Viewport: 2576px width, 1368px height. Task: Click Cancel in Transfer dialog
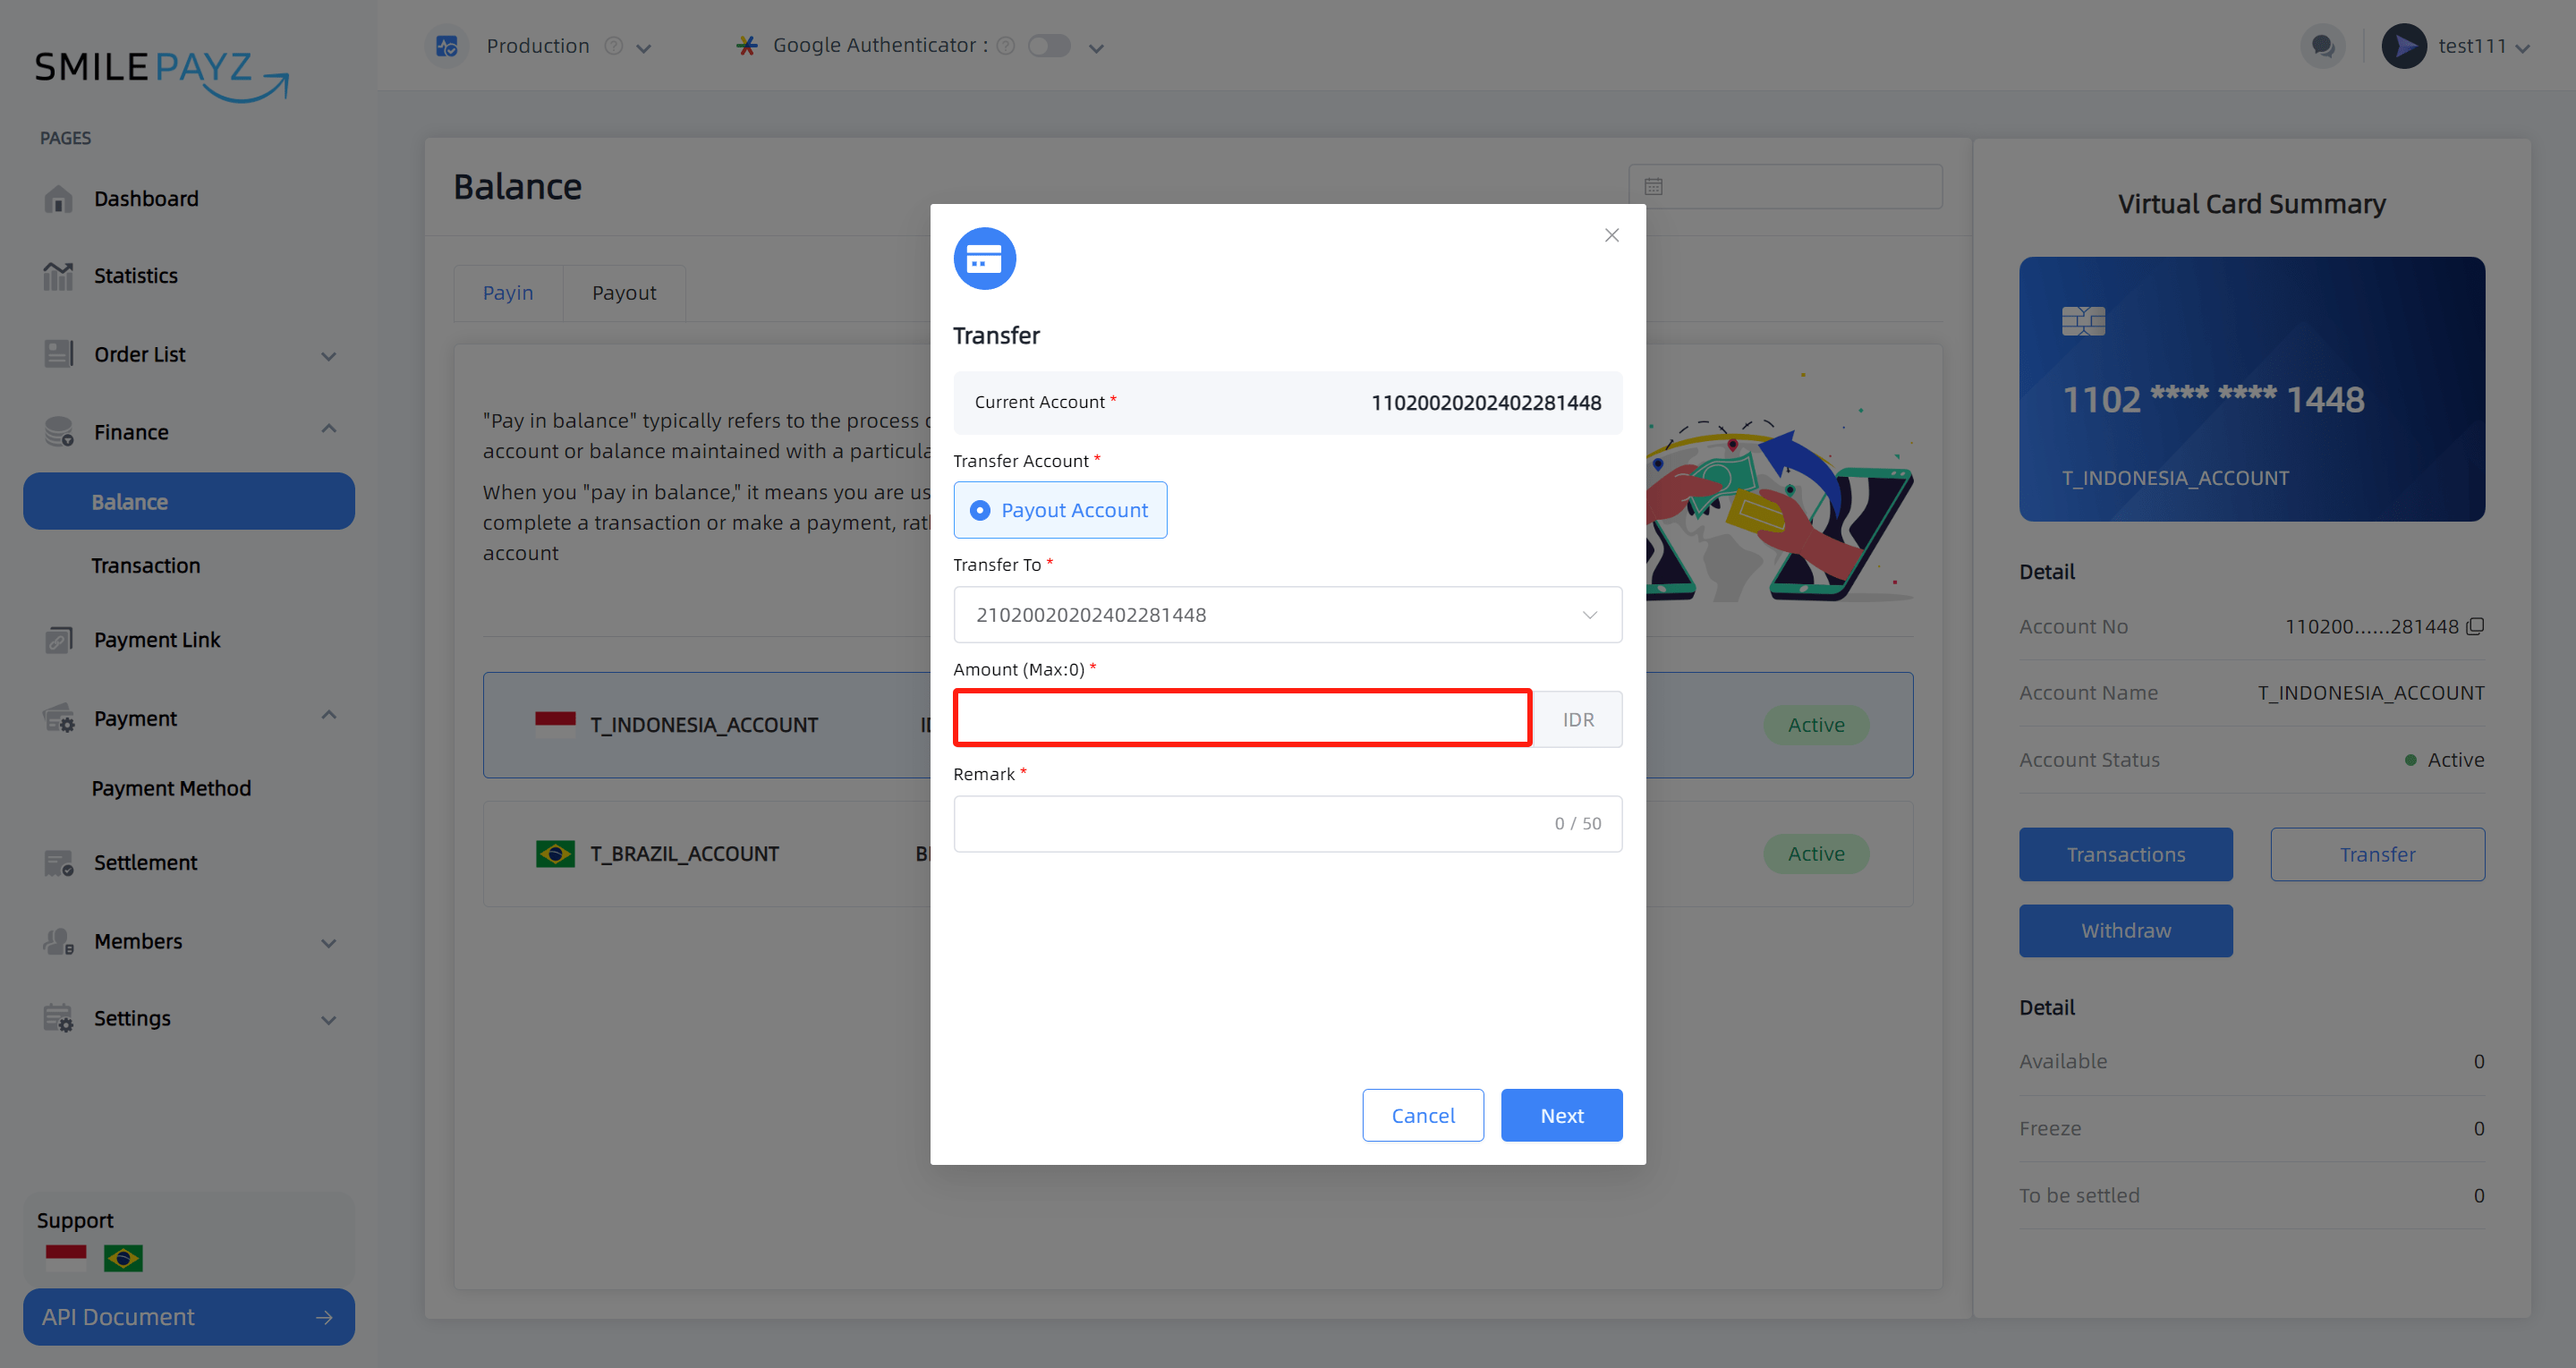[x=1422, y=1115]
